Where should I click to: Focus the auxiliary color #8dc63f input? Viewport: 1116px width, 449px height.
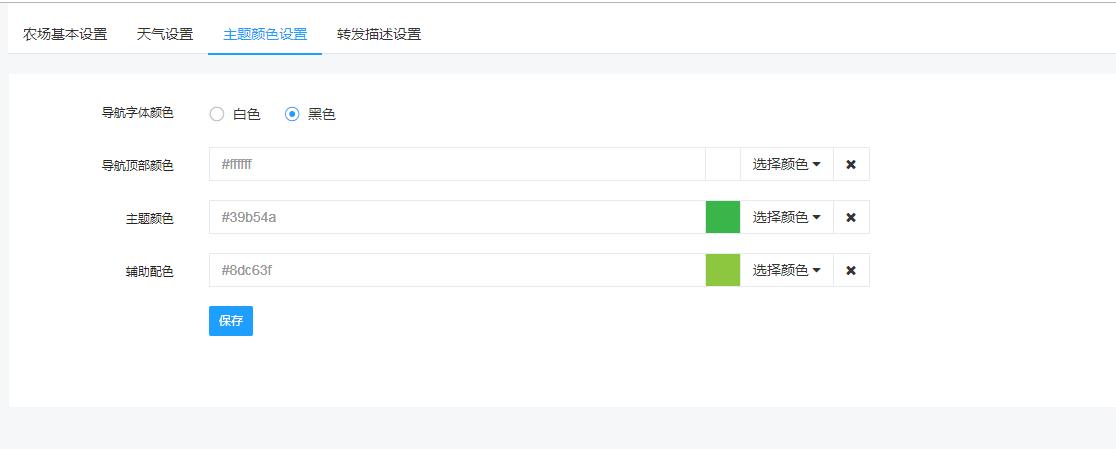(x=456, y=270)
